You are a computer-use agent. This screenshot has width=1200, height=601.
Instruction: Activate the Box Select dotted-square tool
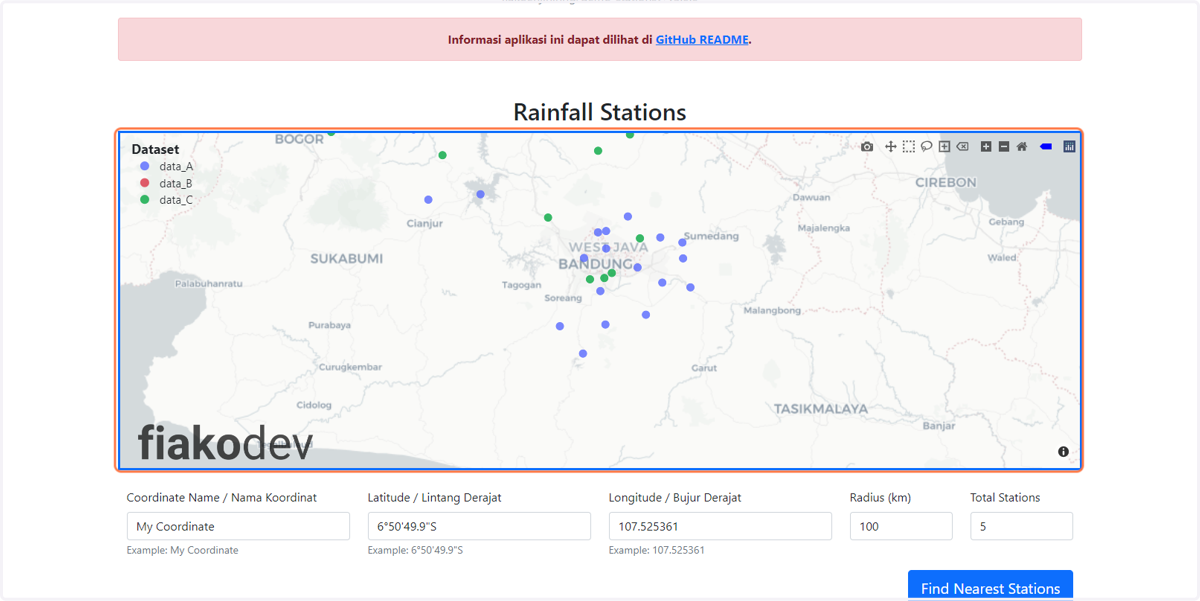[x=908, y=147]
